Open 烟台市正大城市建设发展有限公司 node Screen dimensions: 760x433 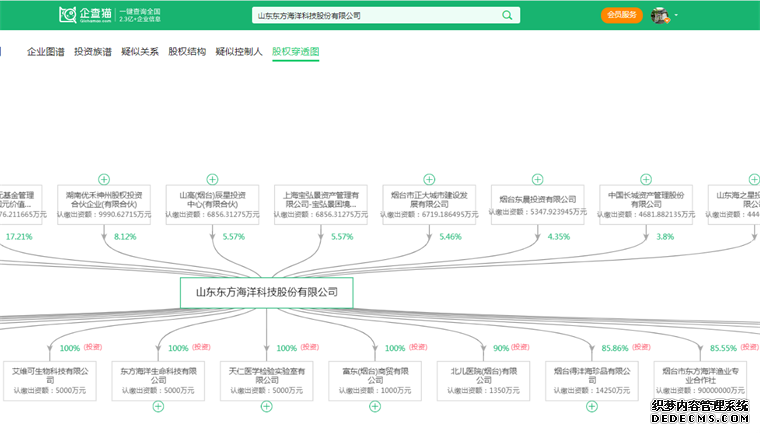point(429,205)
